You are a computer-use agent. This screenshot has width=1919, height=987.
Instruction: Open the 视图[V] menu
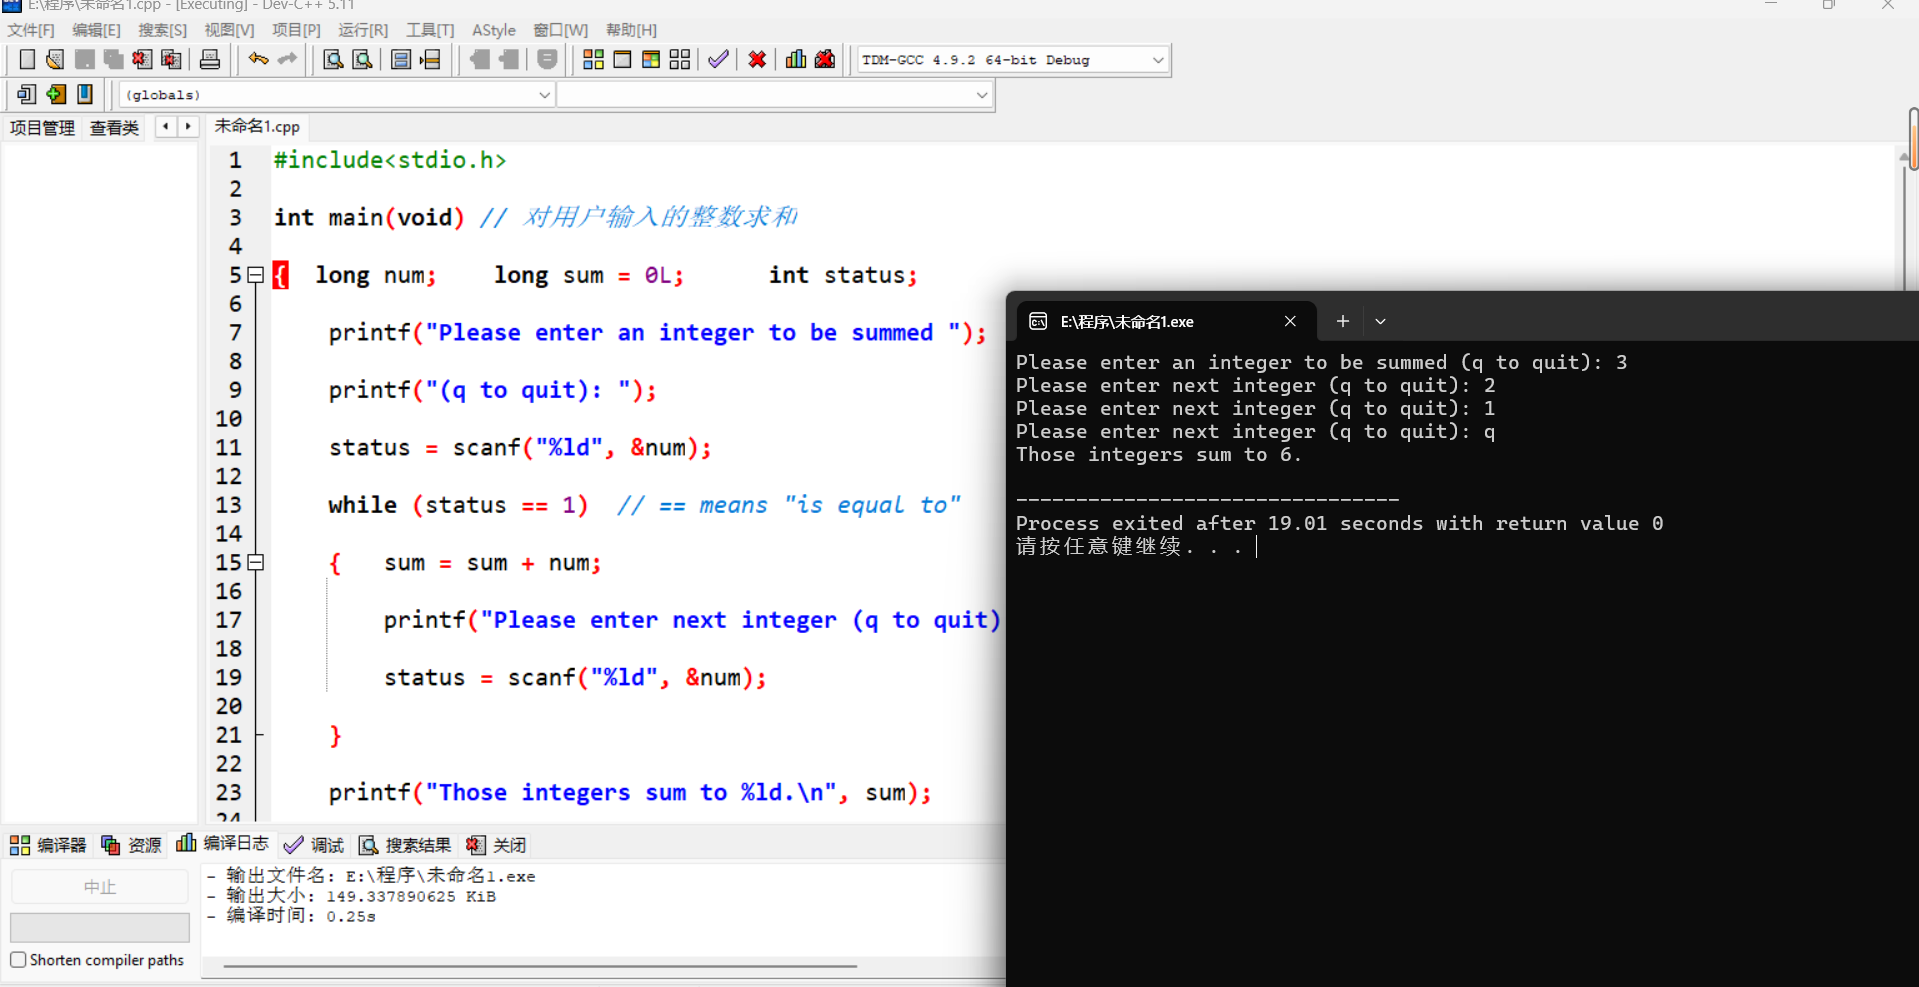click(229, 30)
